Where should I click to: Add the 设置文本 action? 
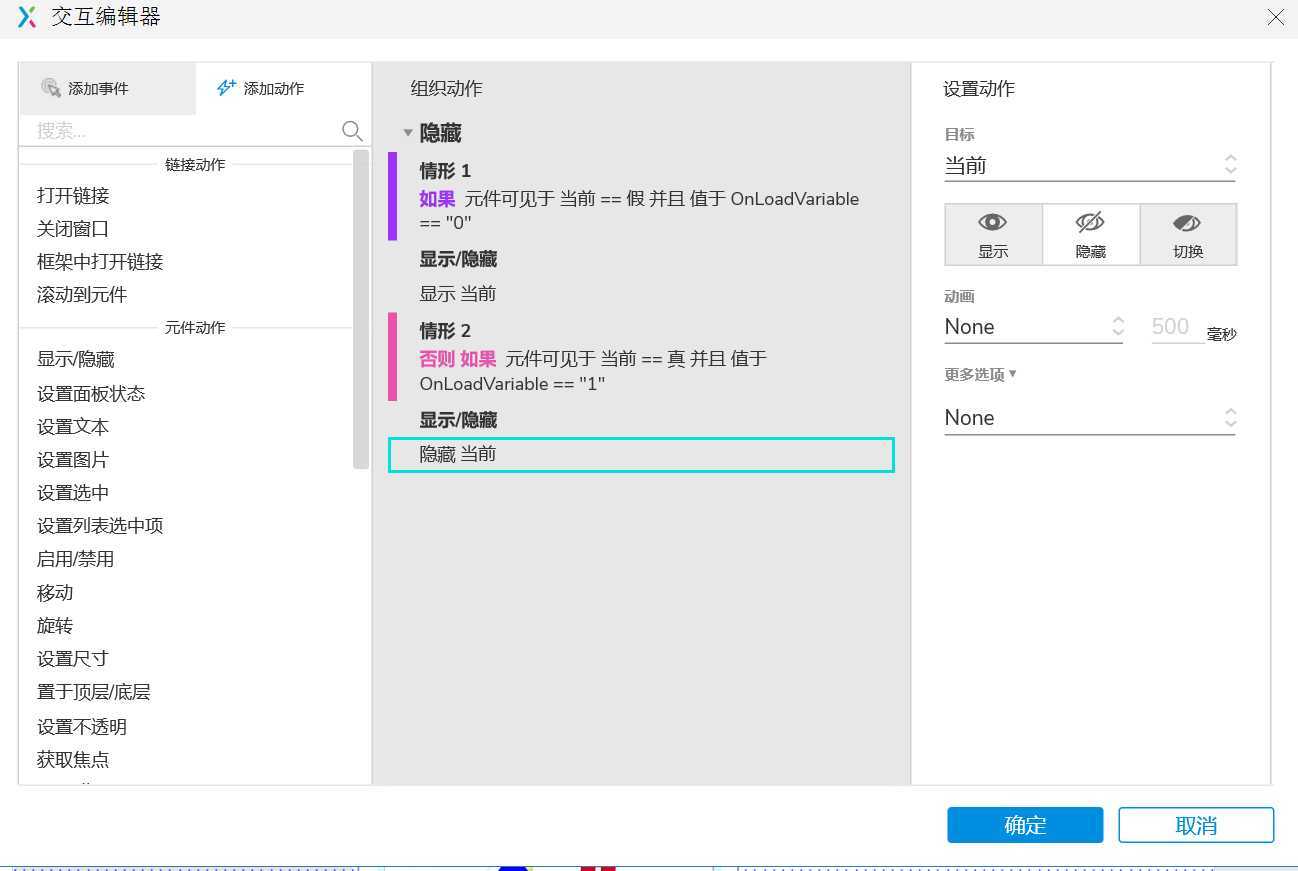pos(73,427)
